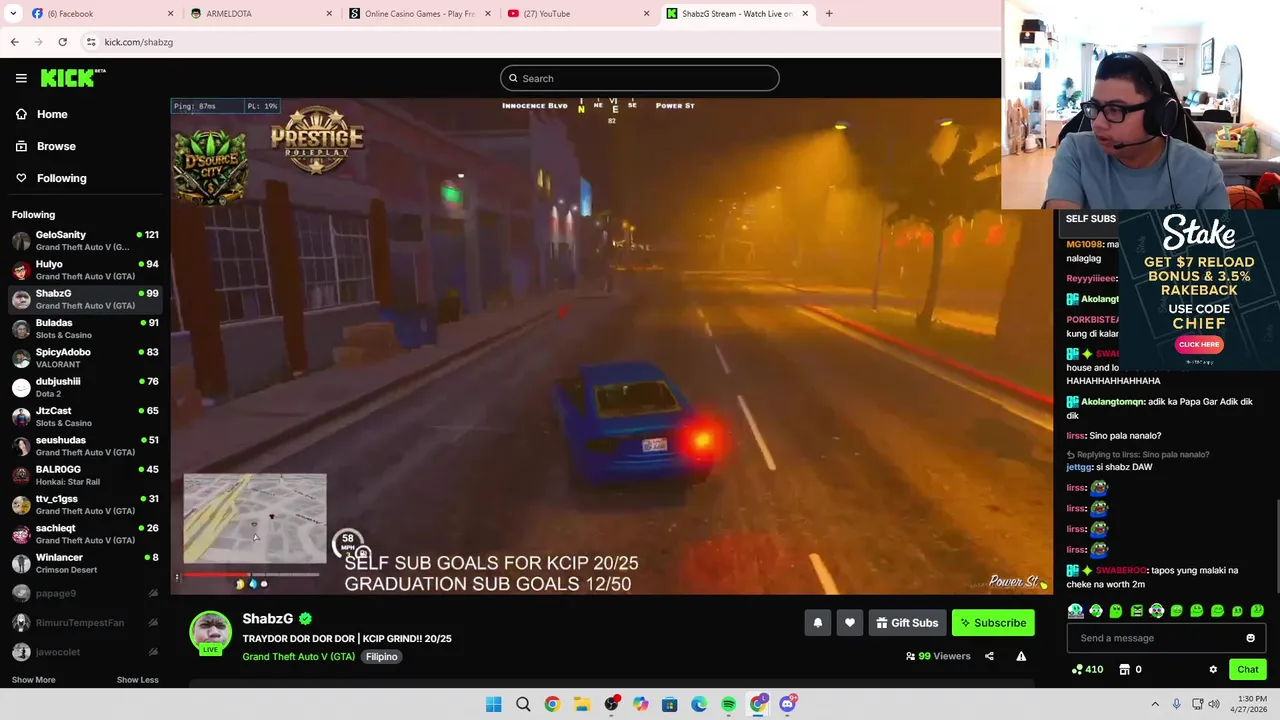Report stream with warning triangle icon
The image size is (1280, 720).
click(x=1021, y=656)
